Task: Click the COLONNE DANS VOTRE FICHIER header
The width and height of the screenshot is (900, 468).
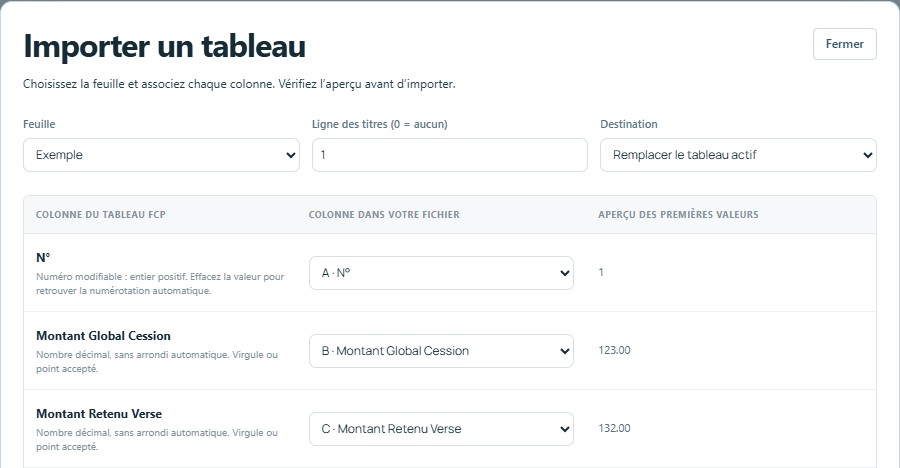Action: pos(384,215)
